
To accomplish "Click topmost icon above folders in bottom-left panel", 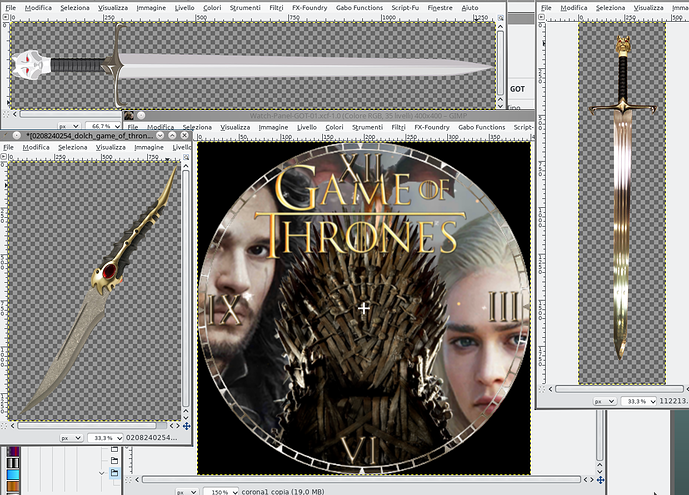I will [x=114, y=449].
